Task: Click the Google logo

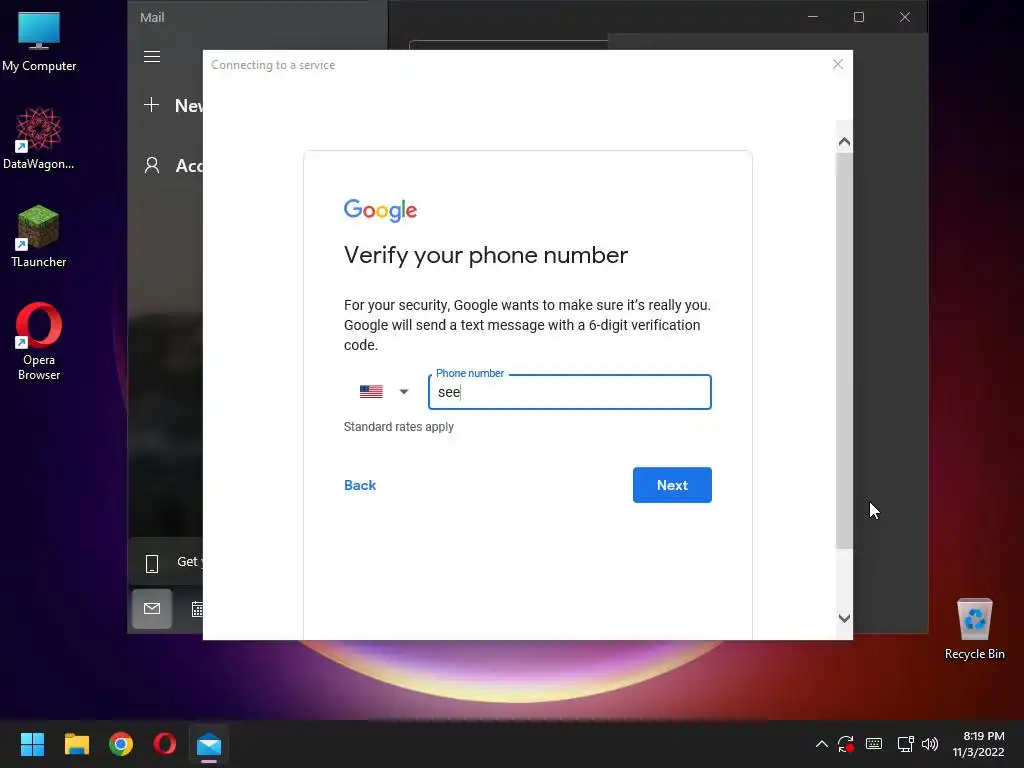Action: [x=380, y=210]
